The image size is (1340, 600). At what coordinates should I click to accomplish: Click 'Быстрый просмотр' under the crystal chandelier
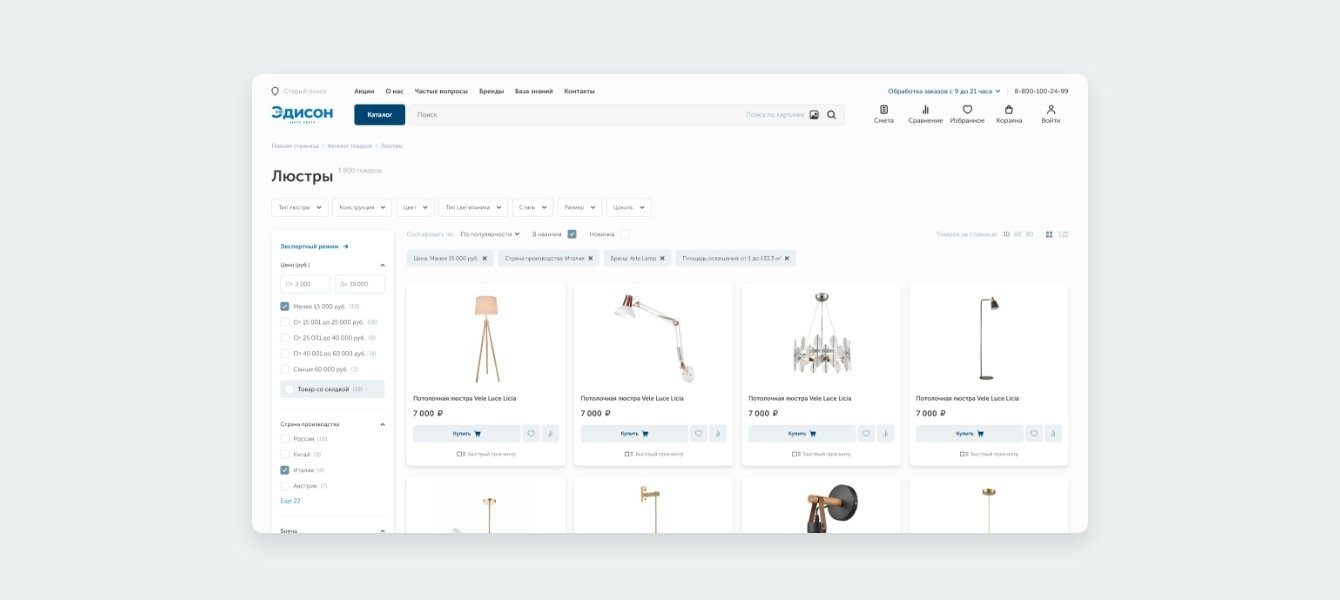point(821,454)
